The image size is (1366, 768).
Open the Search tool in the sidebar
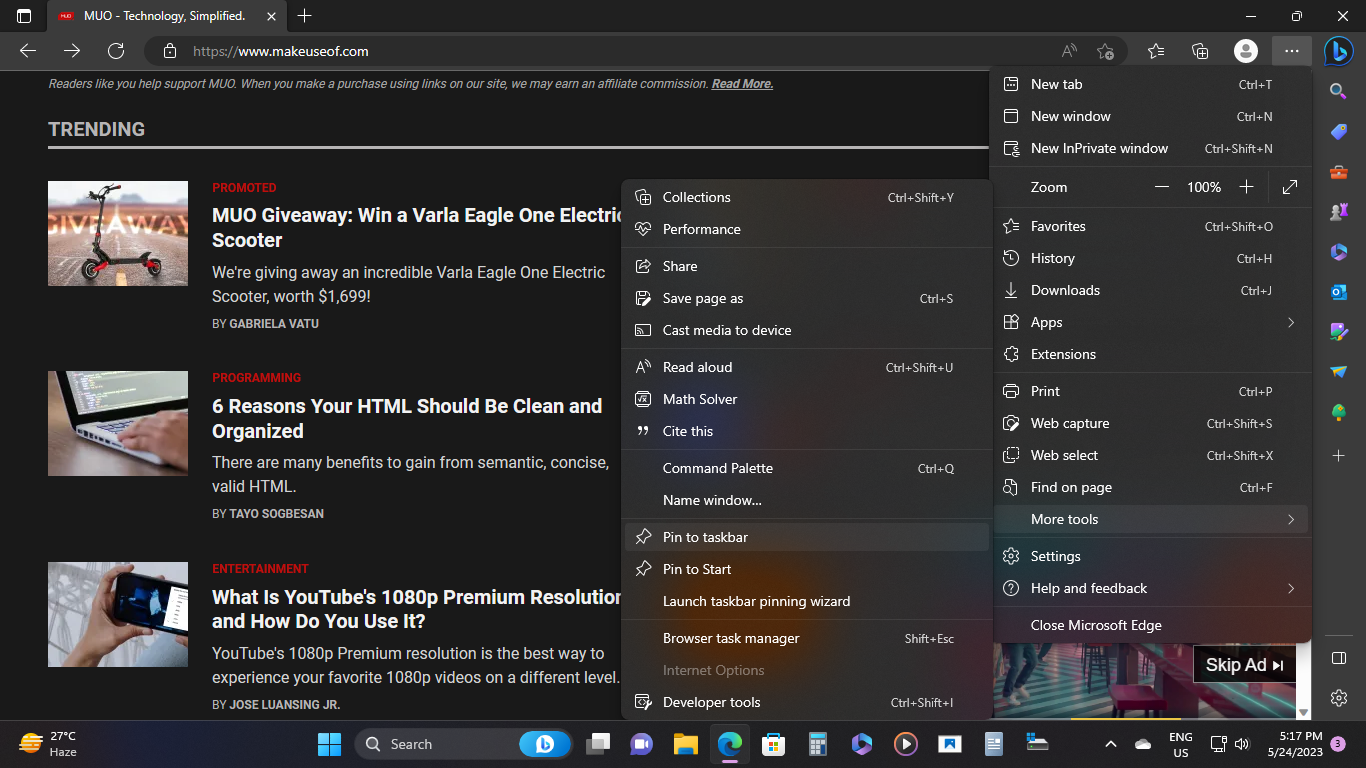[x=1339, y=90]
